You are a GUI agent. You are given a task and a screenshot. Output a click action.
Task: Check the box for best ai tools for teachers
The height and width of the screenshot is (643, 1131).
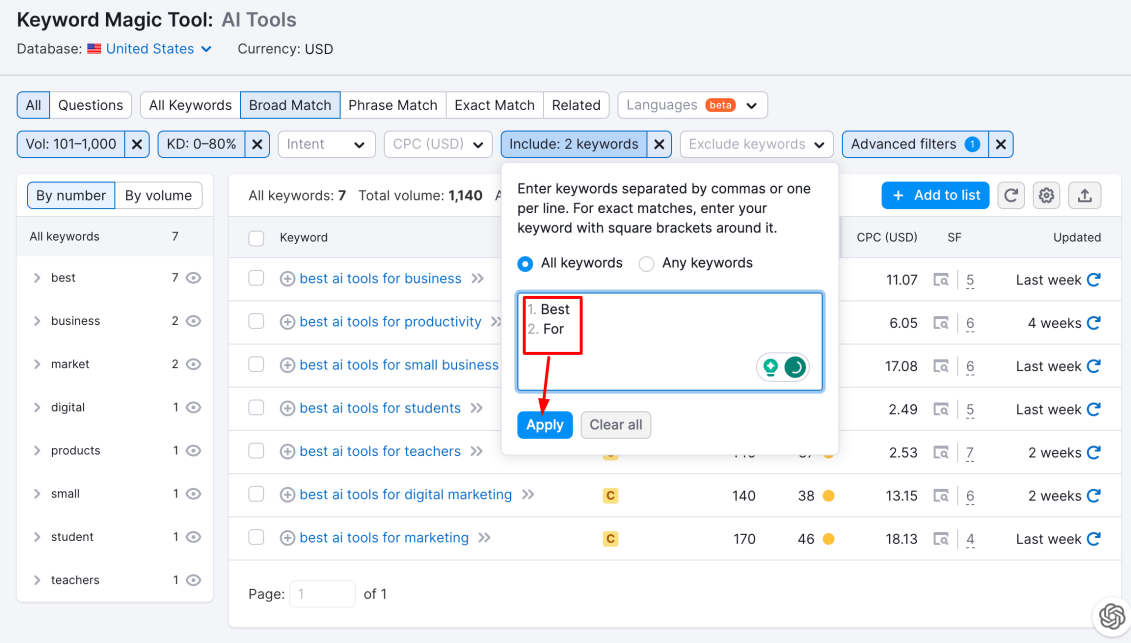tap(257, 451)
